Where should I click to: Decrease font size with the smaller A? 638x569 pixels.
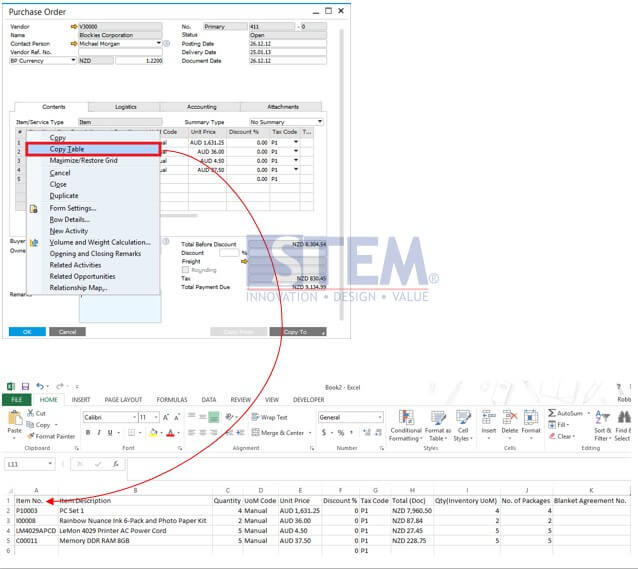tap(177, 417)
